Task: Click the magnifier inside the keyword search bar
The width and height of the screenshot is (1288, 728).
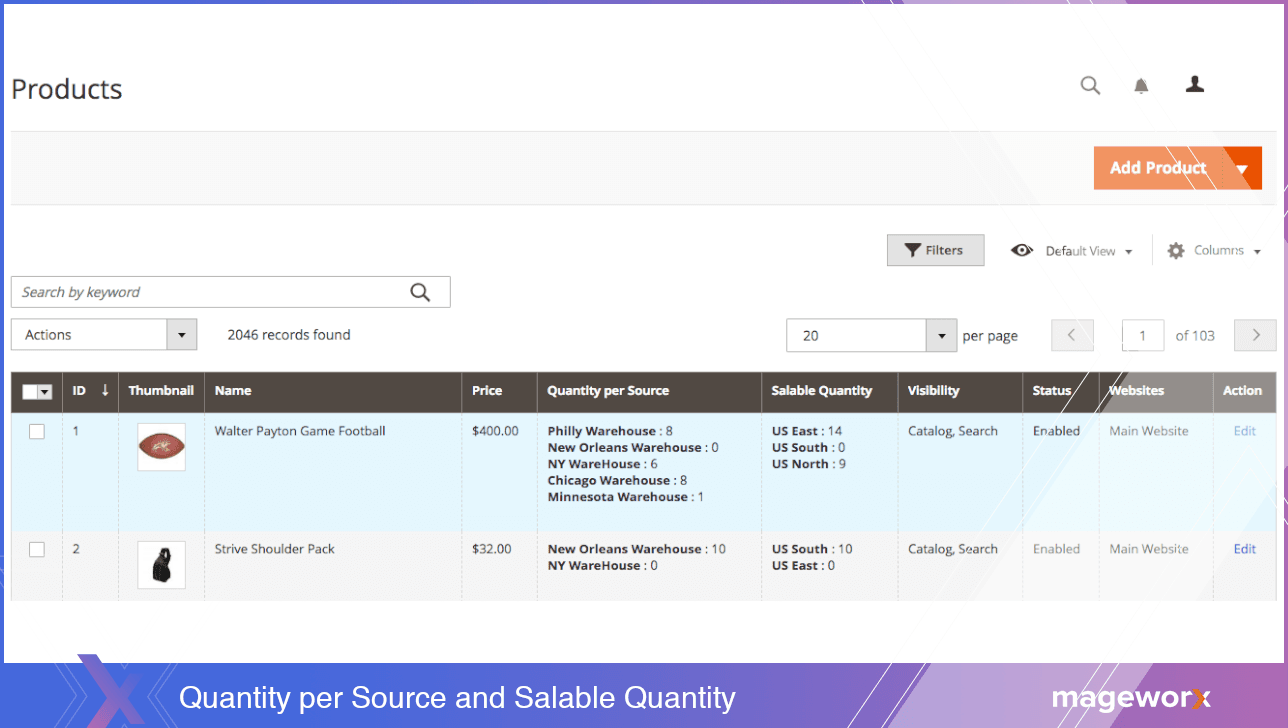Action: click(420, 291)
